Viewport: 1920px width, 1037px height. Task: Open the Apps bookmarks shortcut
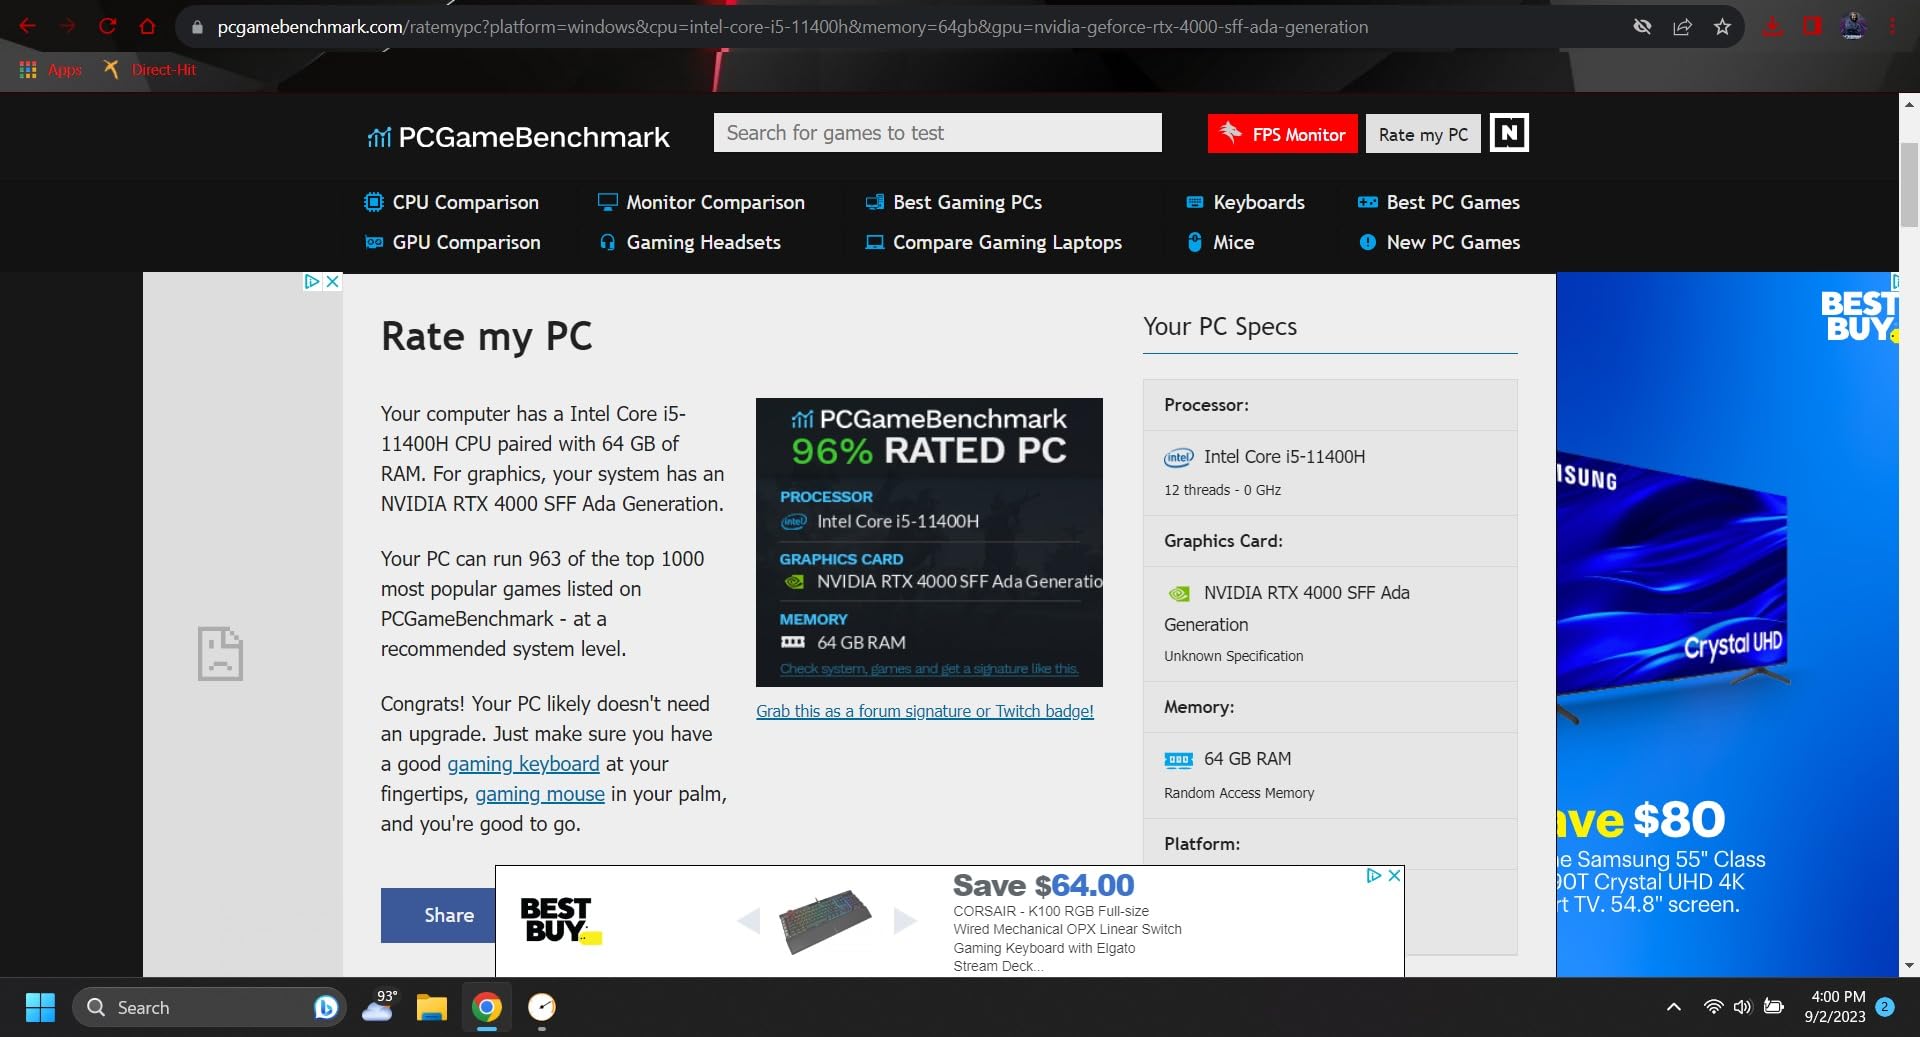click(50, 70)
